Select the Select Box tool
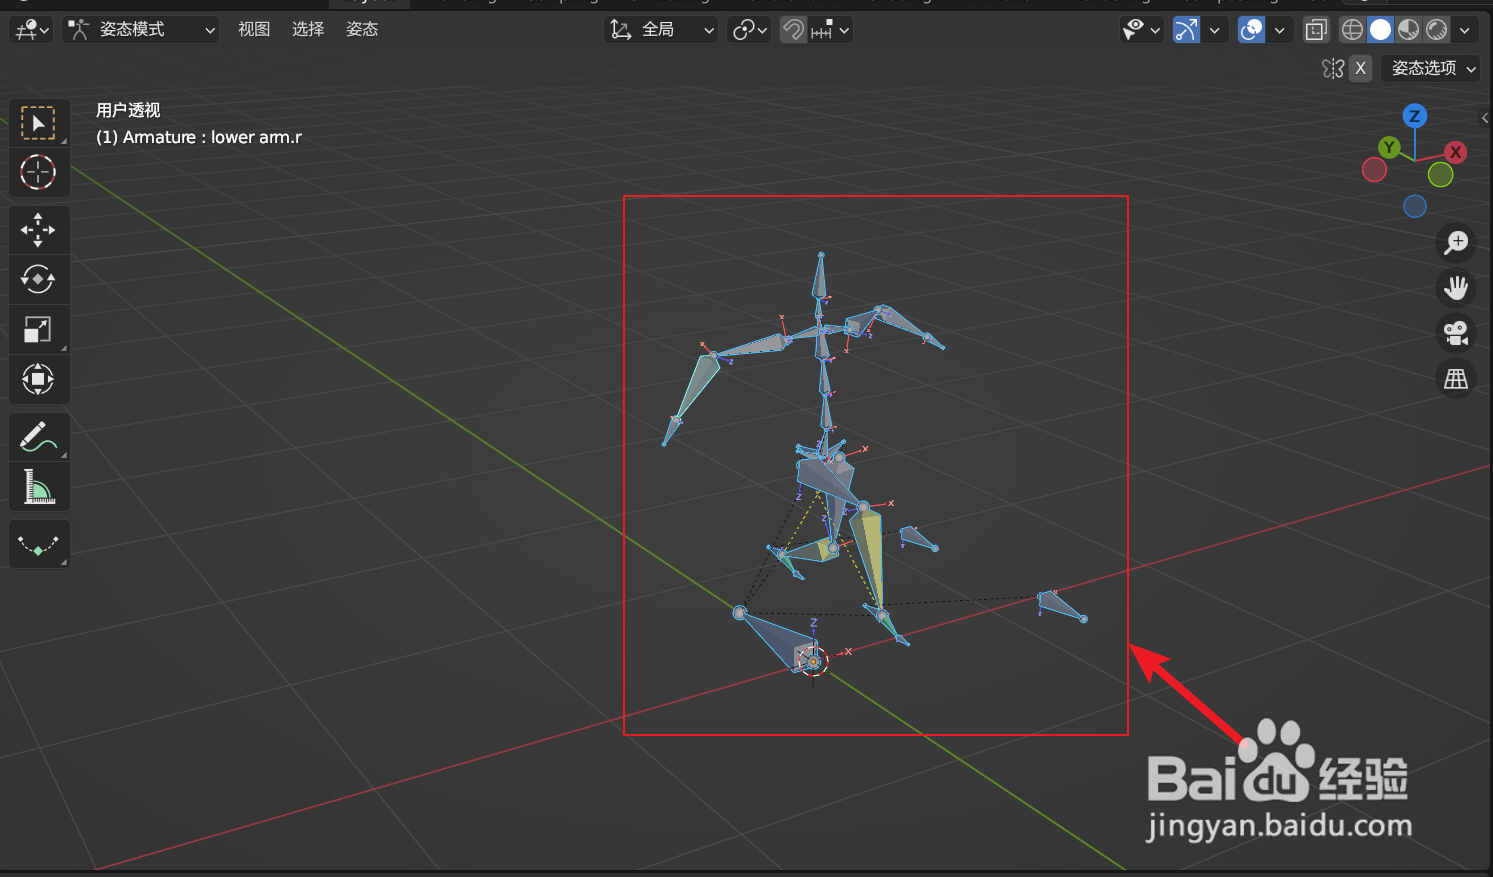 tap(39, 124)
